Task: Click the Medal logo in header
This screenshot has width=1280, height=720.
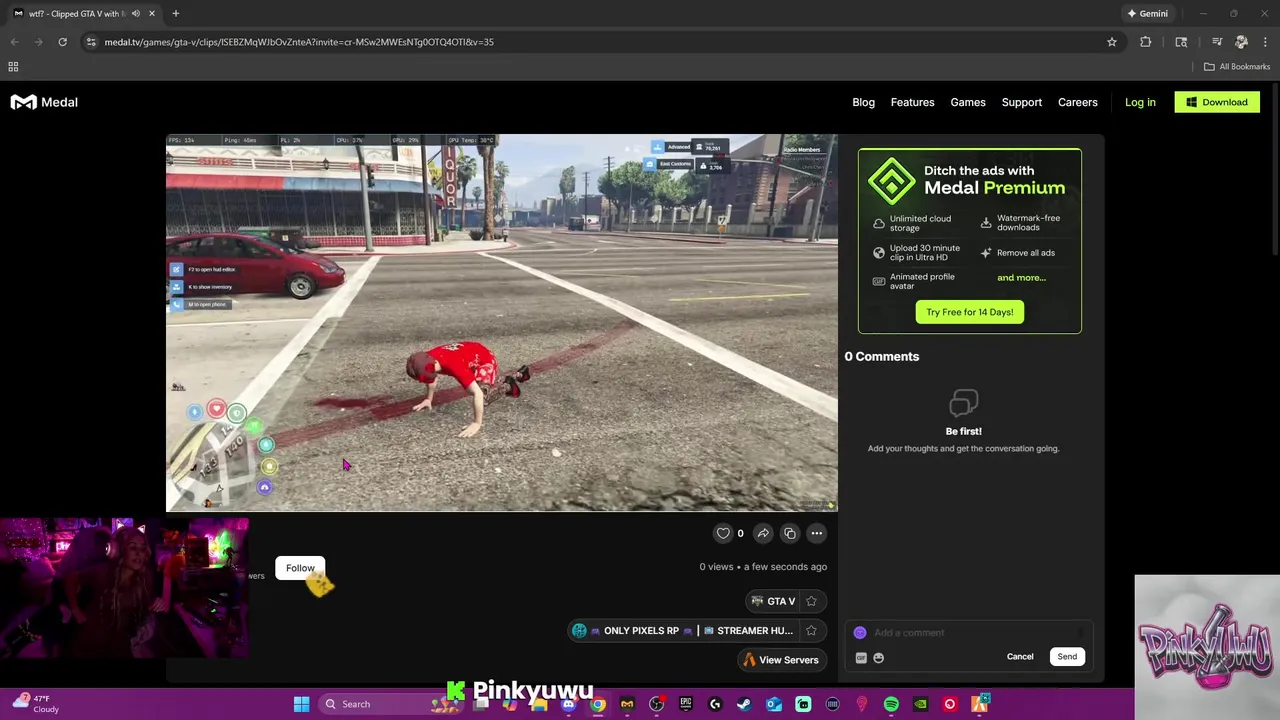Action: point(44,102)
